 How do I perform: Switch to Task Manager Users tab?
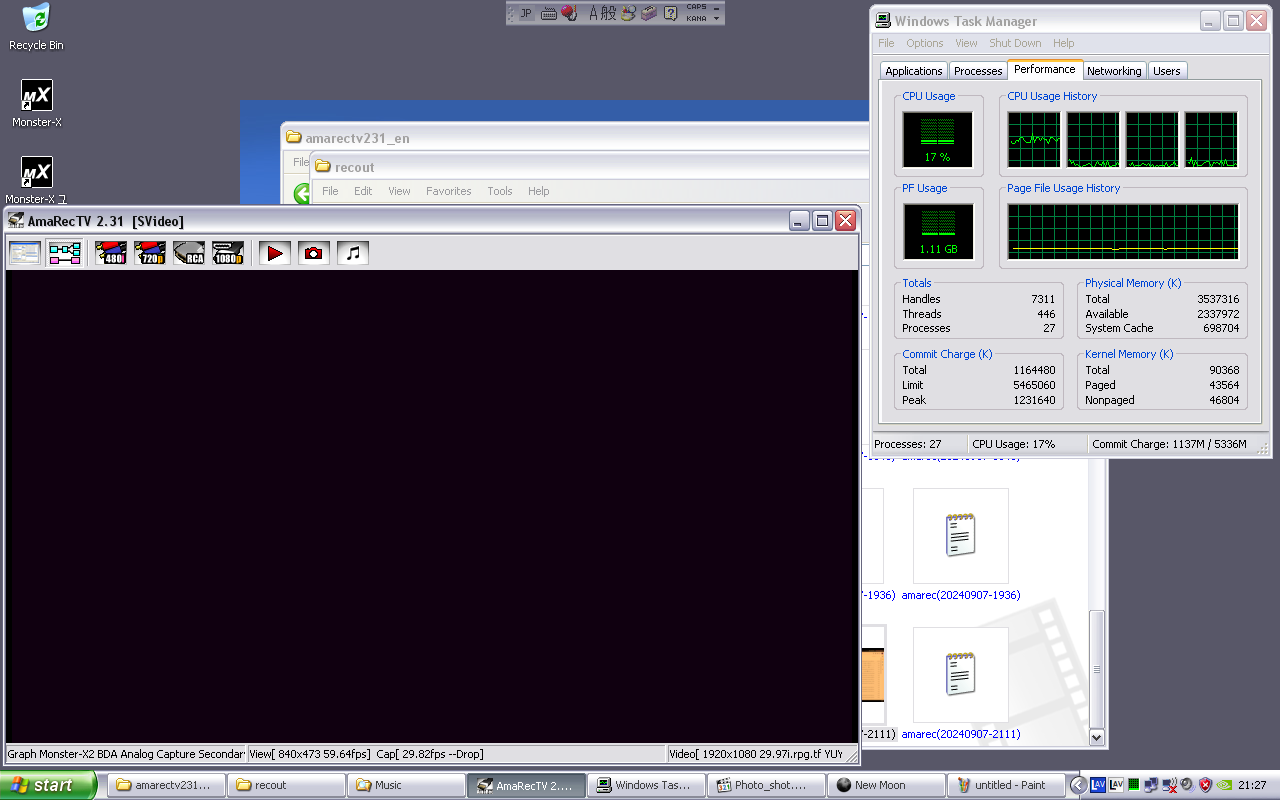pos(1167,71)
